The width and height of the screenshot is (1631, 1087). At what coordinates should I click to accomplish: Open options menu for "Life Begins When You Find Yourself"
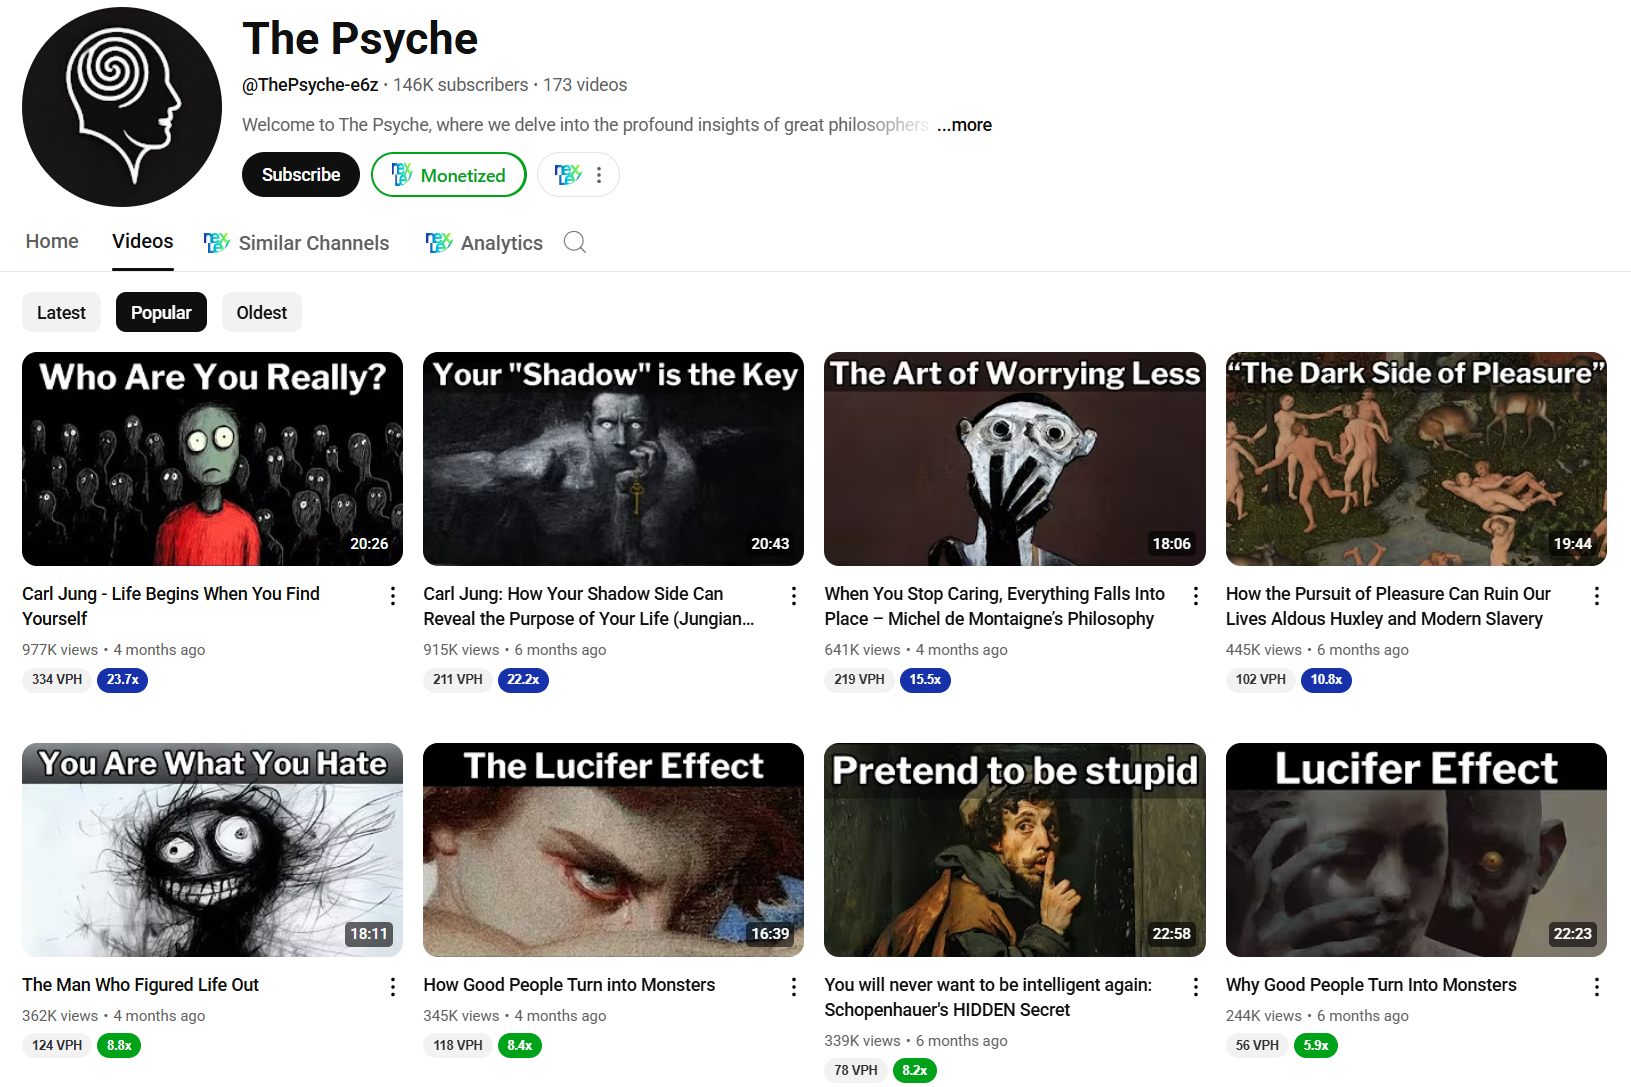tap(393, 596)
